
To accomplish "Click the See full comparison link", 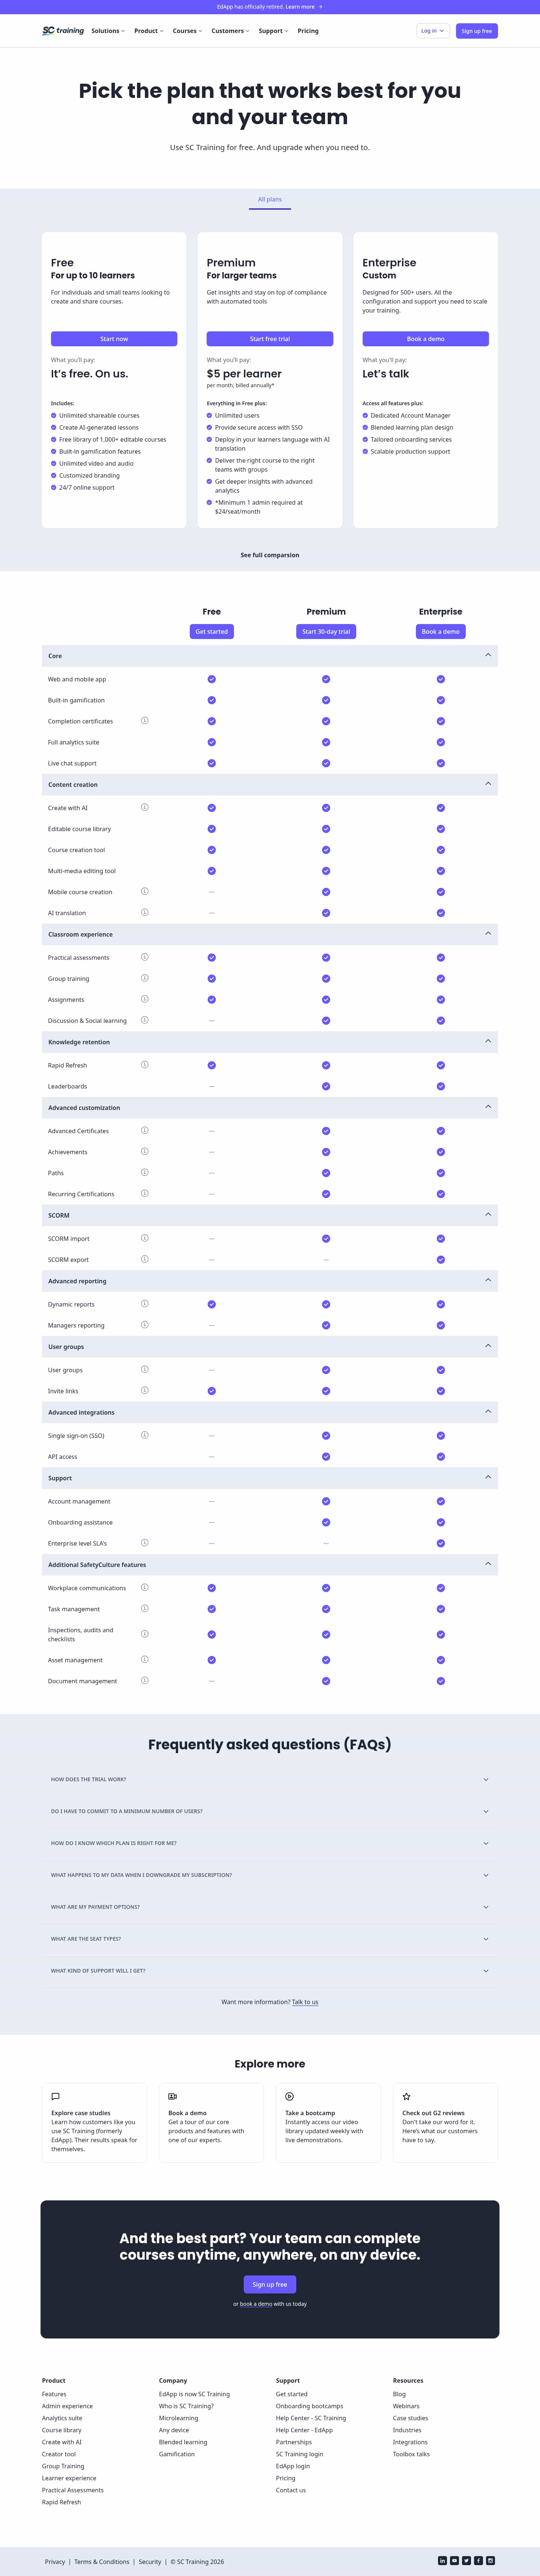I will click(270, 555).
